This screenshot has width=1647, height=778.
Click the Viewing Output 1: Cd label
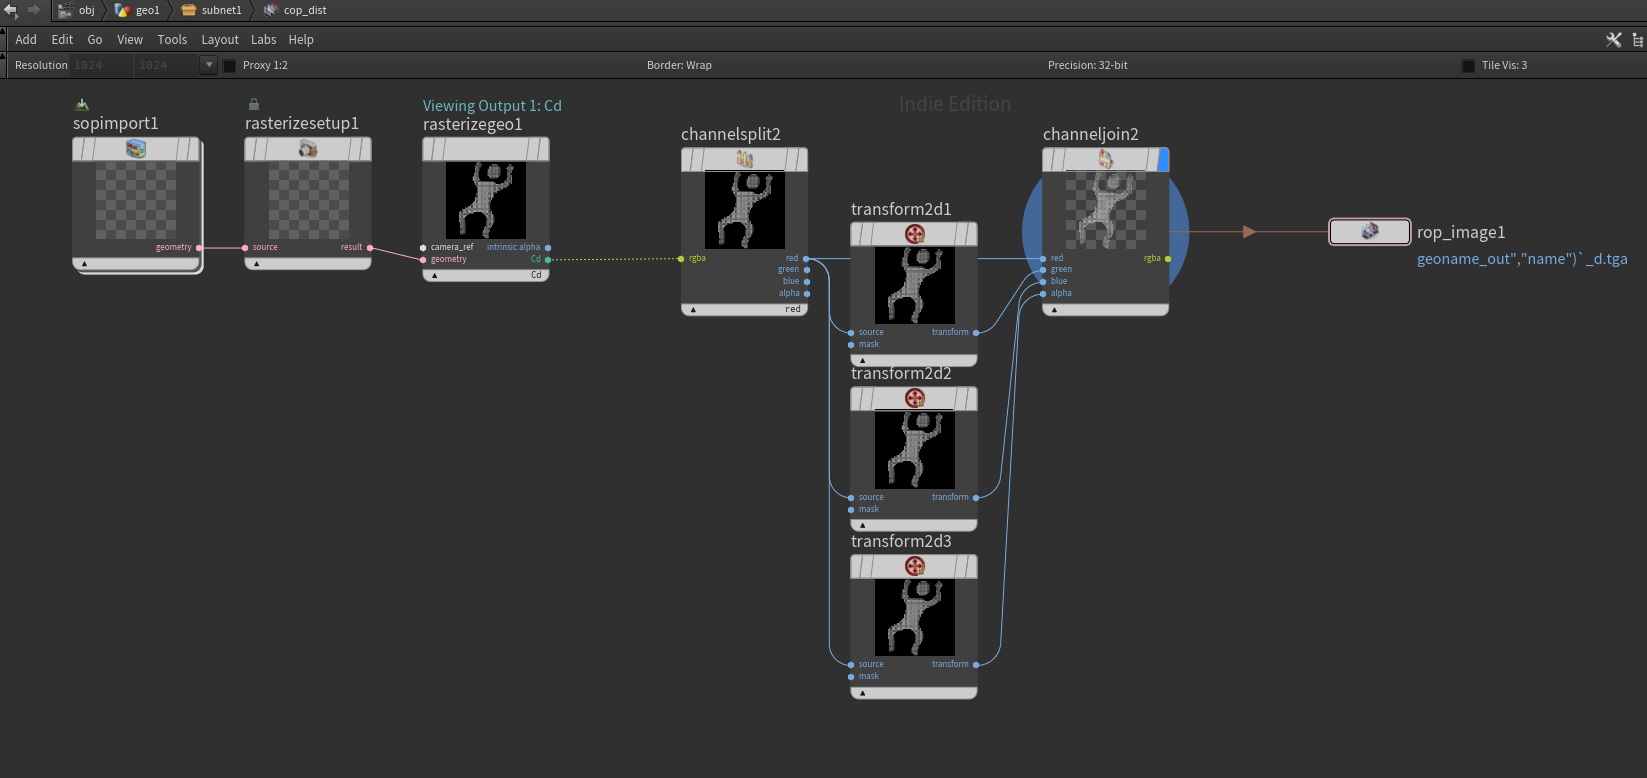[492, 105]
